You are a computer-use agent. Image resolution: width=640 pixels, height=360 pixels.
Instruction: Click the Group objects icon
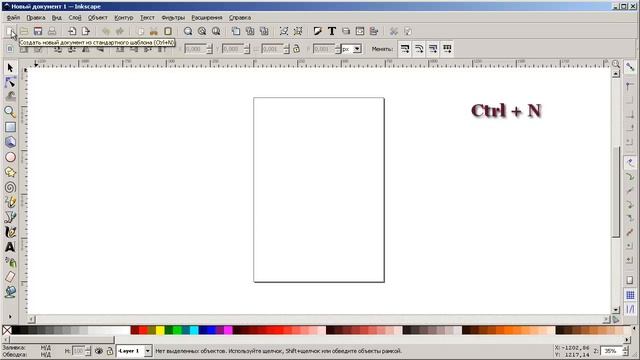tap(284, 31)
